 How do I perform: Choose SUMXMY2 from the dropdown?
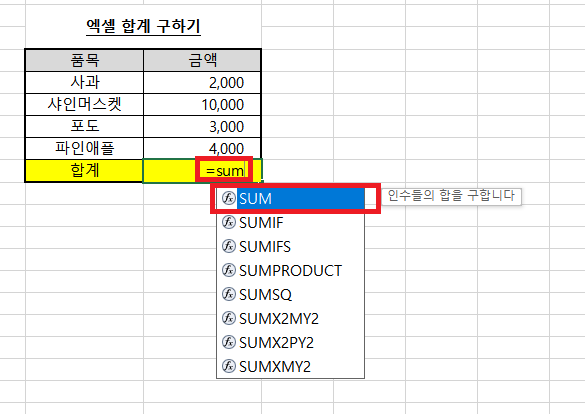291,366
